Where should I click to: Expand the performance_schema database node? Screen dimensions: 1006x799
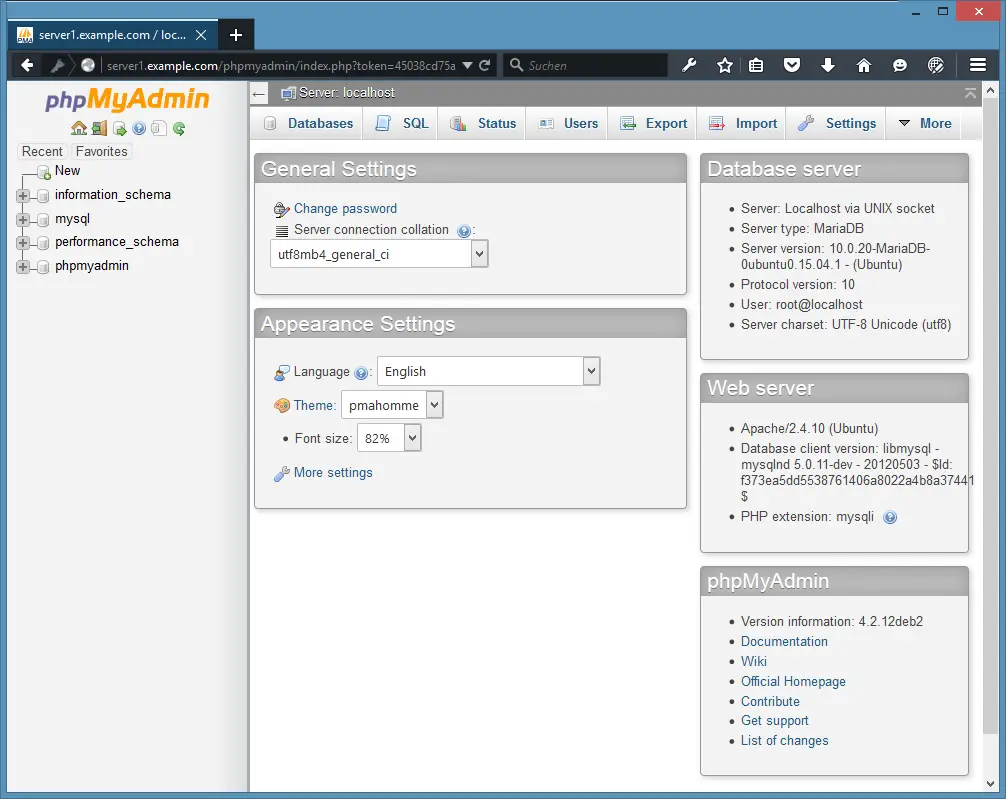tap(23, 243)
